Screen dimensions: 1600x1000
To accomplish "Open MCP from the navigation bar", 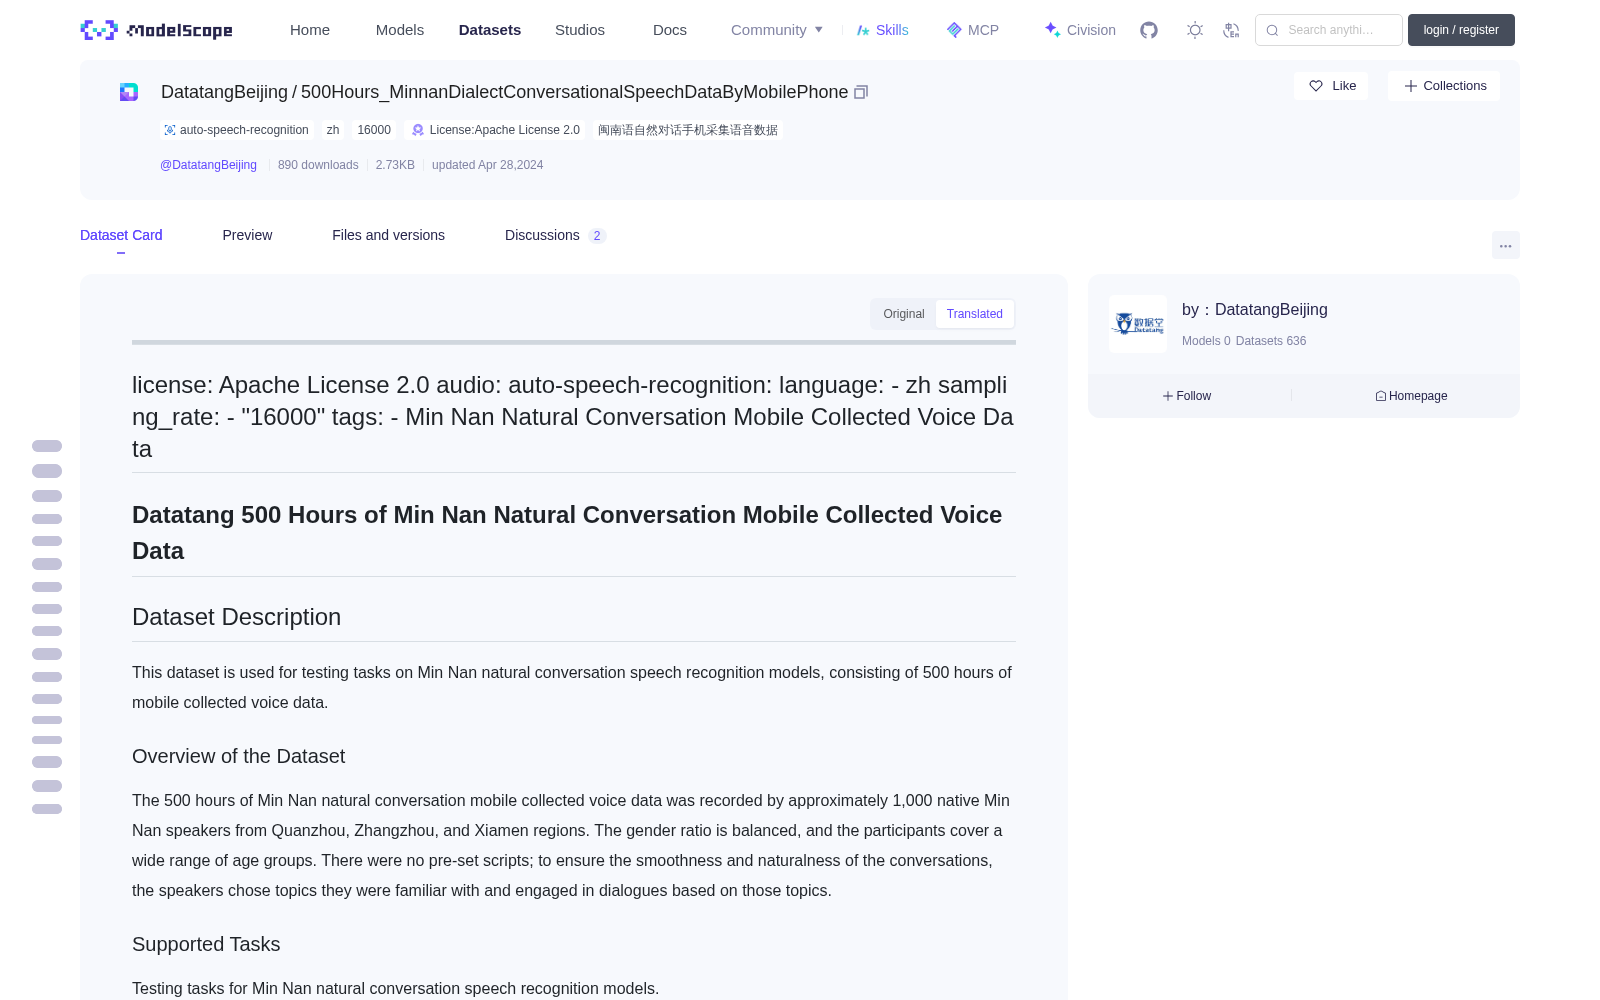I will point(972,30).
